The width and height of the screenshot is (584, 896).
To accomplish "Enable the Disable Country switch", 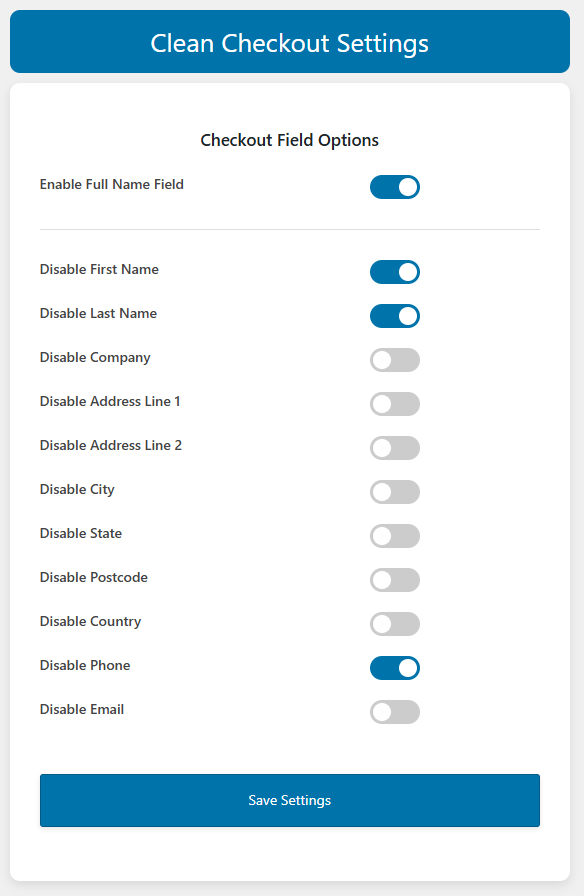I will pyautogui.click(x=395, y=624).
